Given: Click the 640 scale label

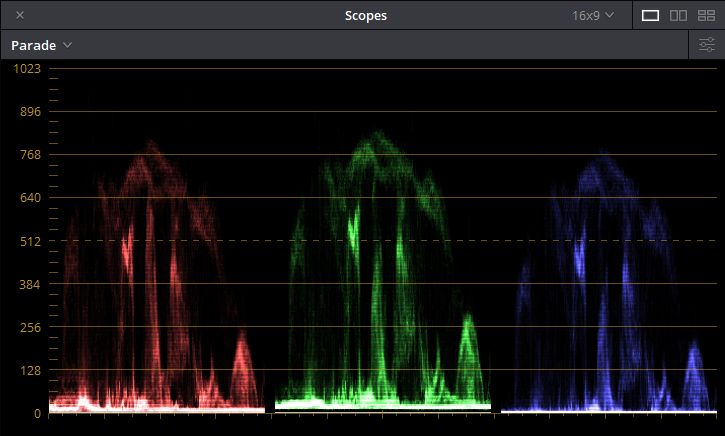Looking at the screenshot, I should (x=31, y=198).
